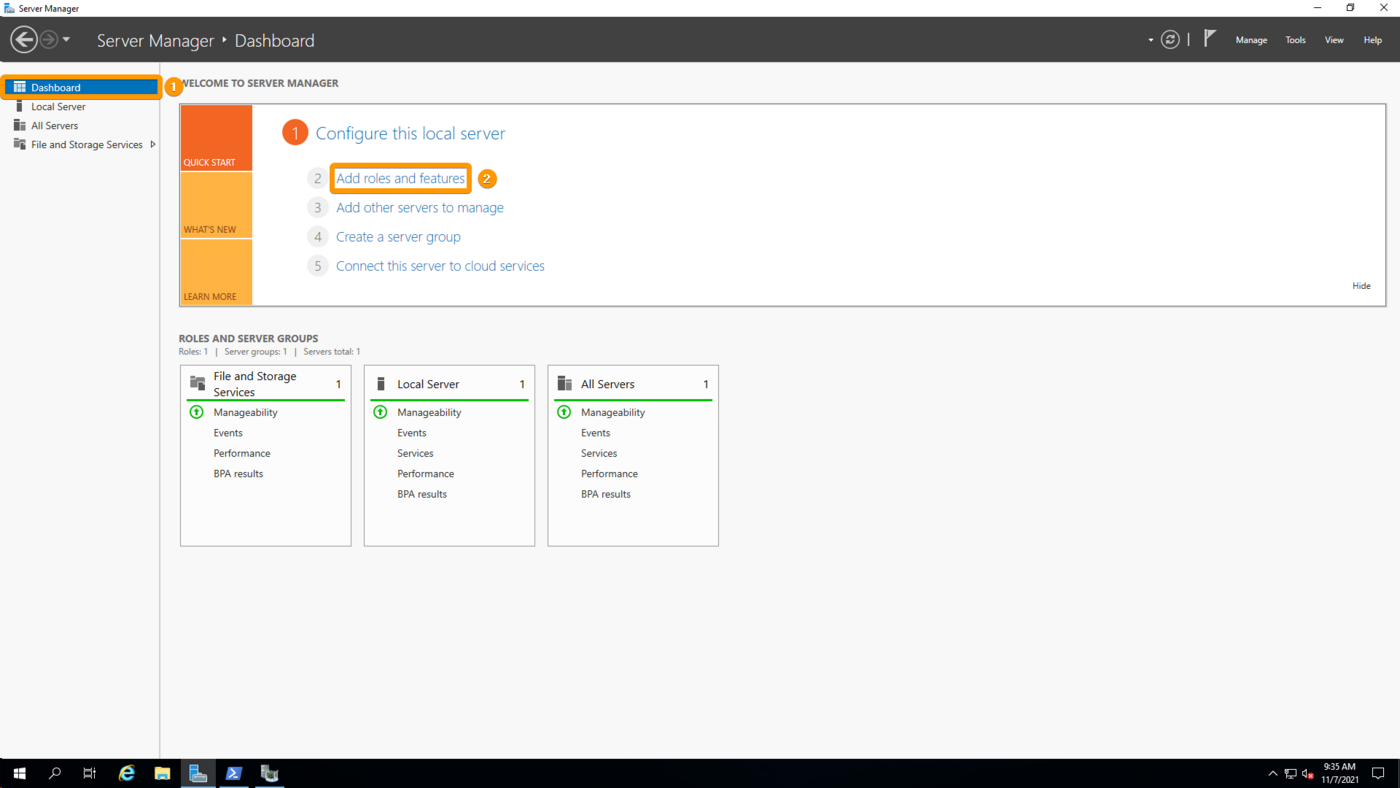Open the Tools menu
Viewport: 1400px width, 788px height.
coord(1295,39)
